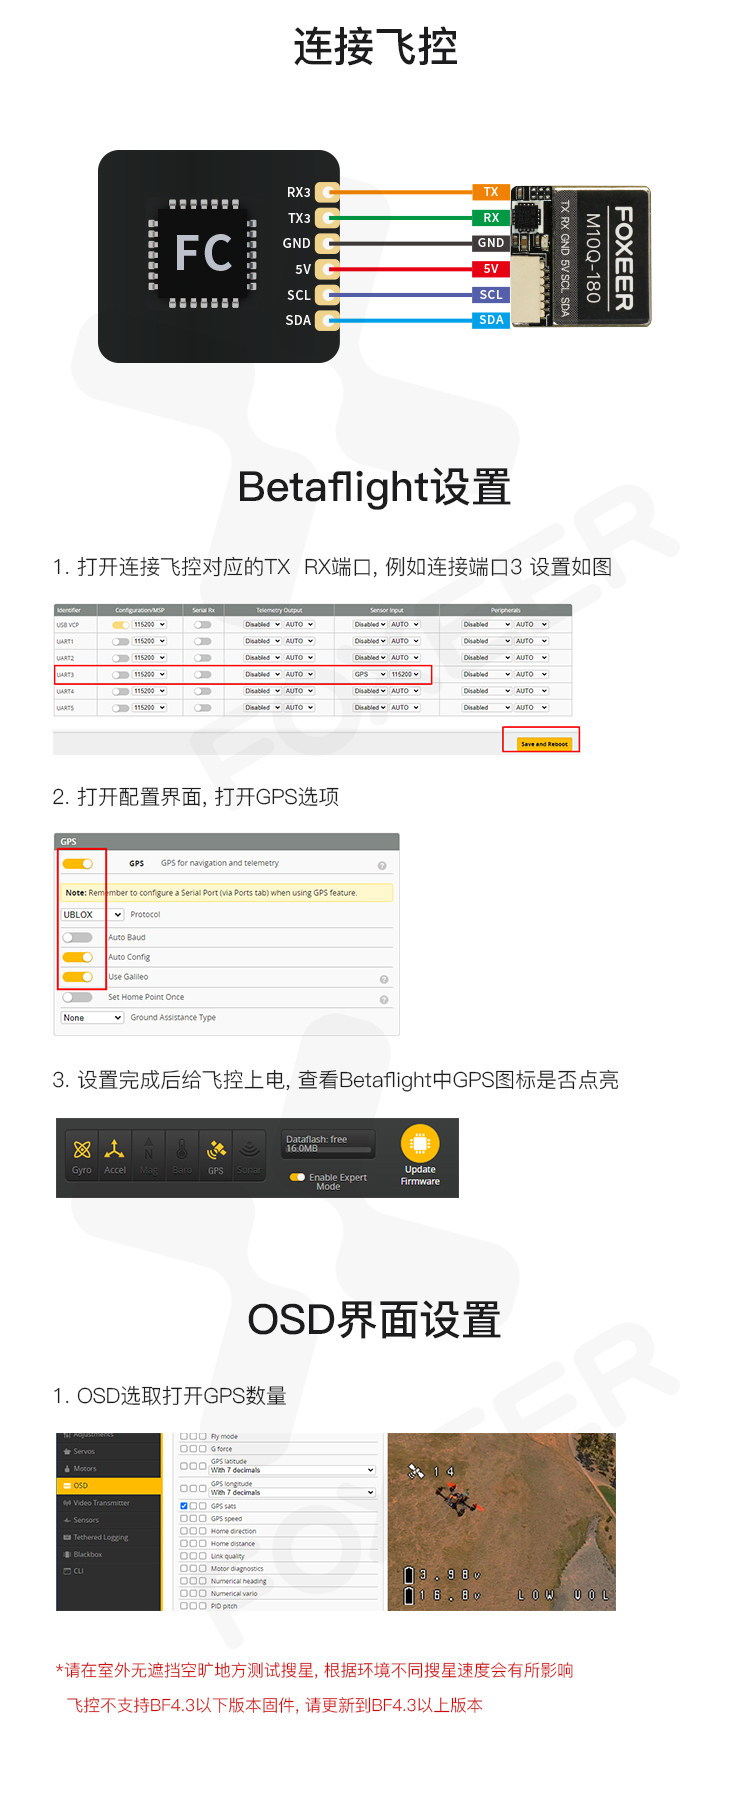Toggle Enable Expert Mode switch
Image resolution: width=750 pixels, height=1806 pixels.
[x=297, y=1177]
